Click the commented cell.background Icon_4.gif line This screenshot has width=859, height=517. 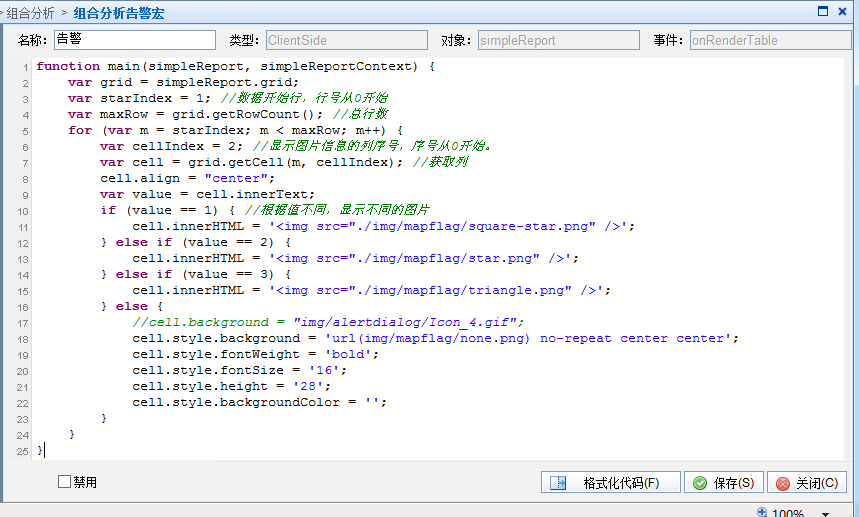coord(328,322)
